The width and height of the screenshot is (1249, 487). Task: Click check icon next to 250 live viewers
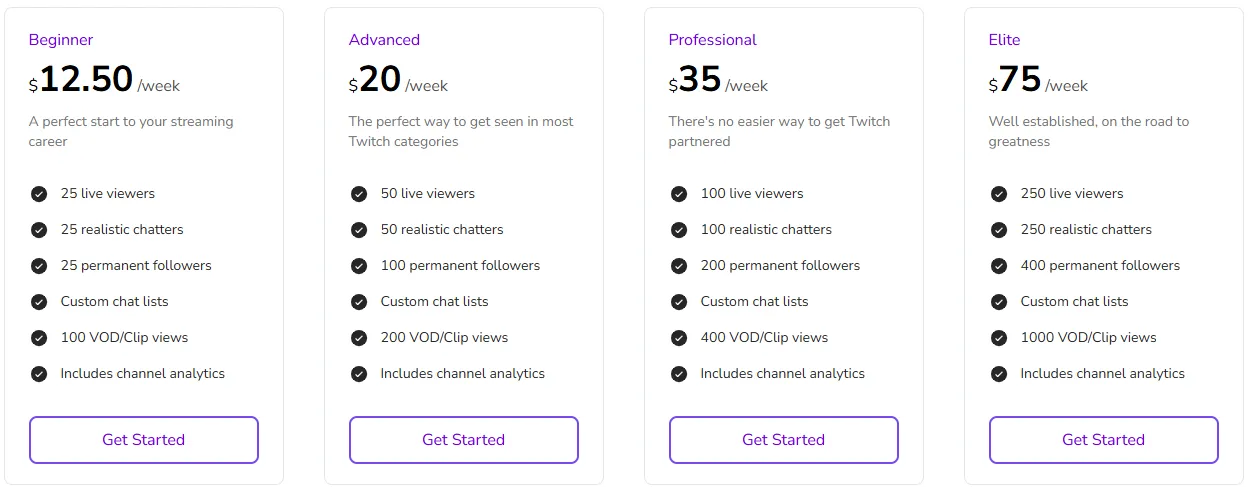[999, 194]
